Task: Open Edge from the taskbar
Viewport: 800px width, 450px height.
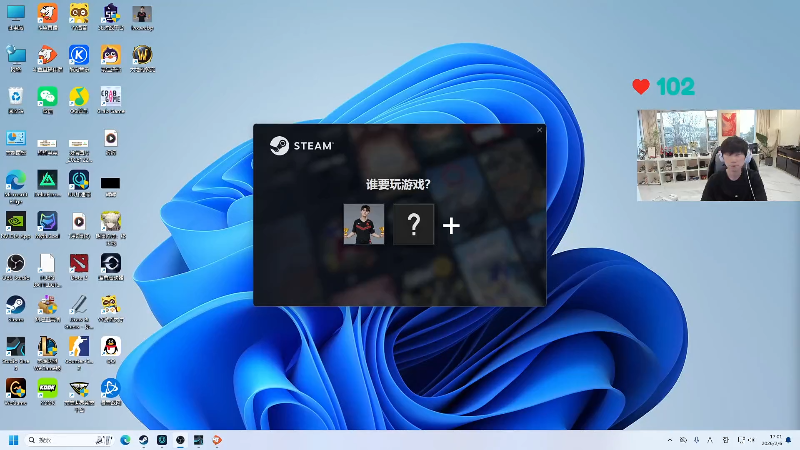Action: pos(125,440)
